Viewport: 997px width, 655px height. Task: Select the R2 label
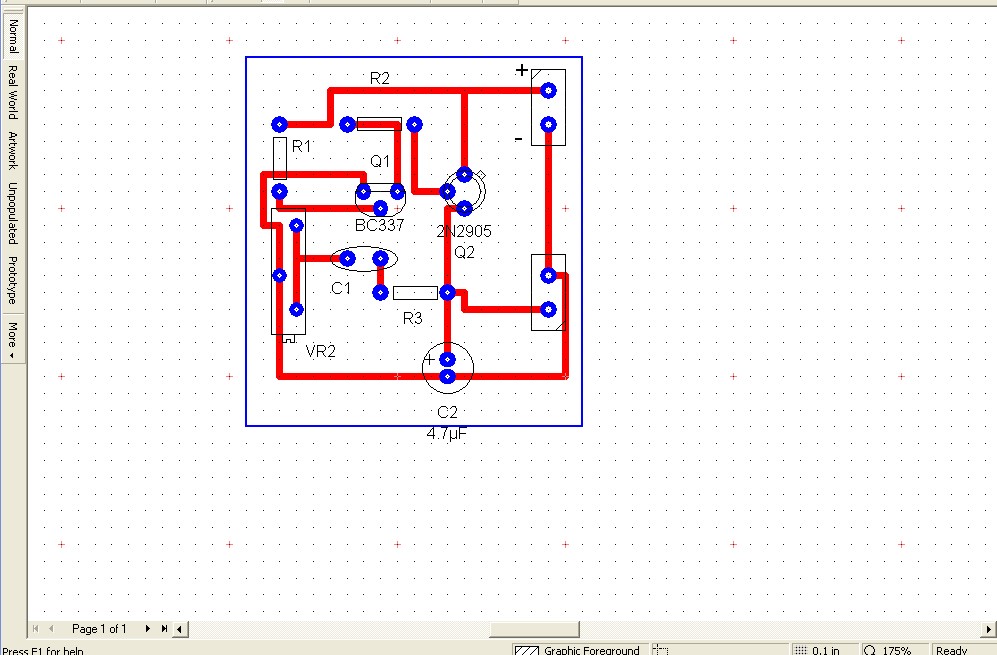[380, 78]
